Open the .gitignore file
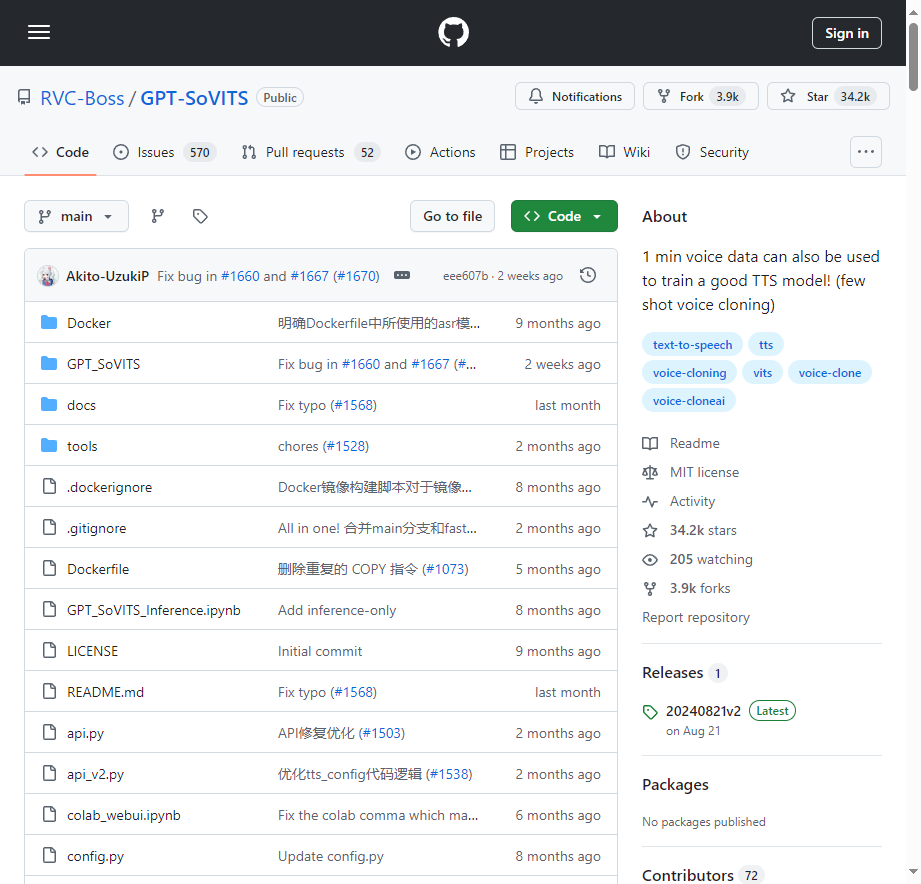The height and width of the screenshot is (884, 921). 96,529
